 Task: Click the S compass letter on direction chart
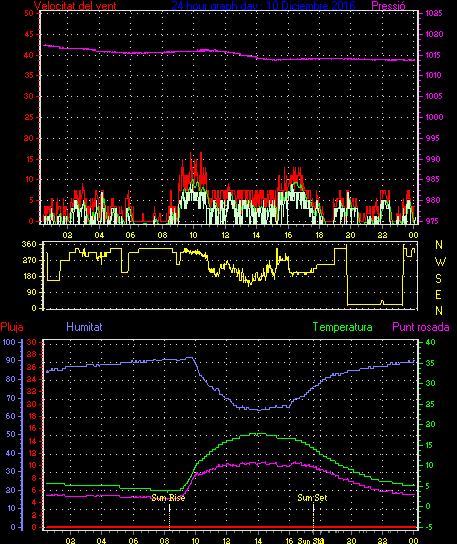[x=438, y=278]
